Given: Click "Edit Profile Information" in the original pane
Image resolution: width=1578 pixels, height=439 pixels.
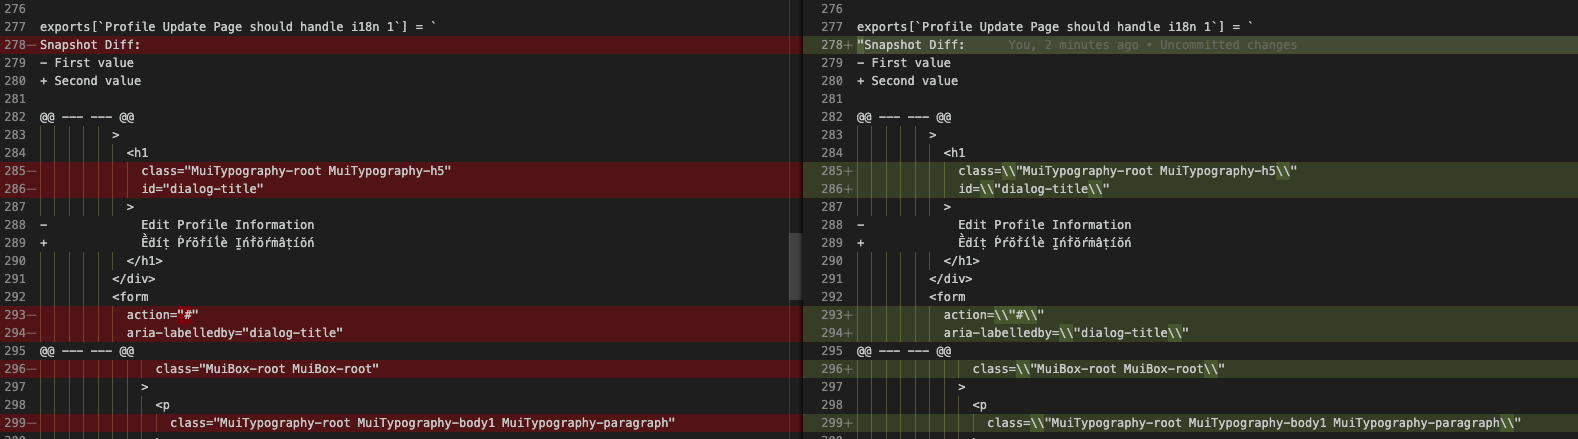Looking at the screenshot, I should [x=228, y=225].
